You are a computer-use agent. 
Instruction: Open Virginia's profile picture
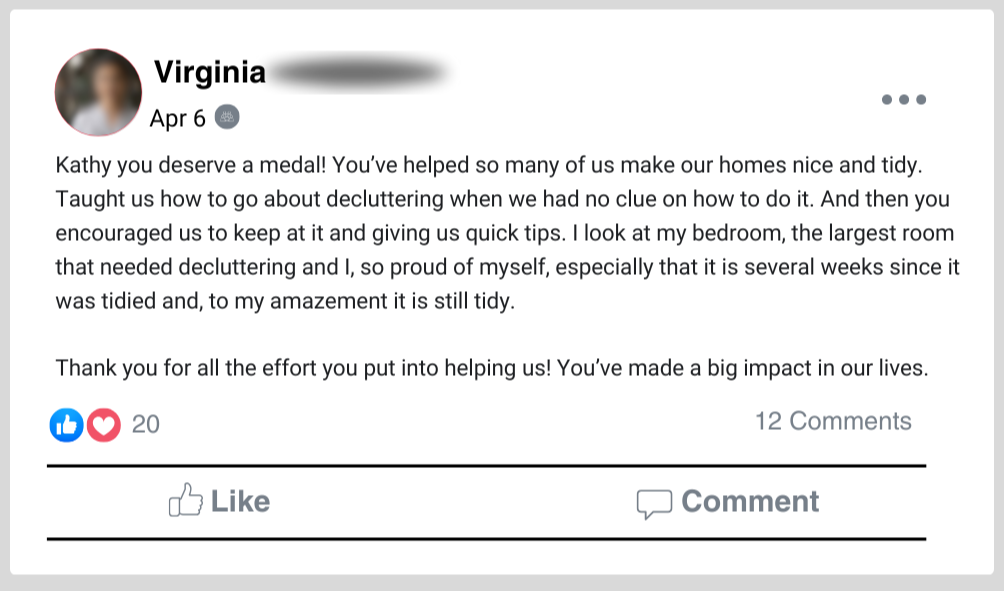coord(98,93)
